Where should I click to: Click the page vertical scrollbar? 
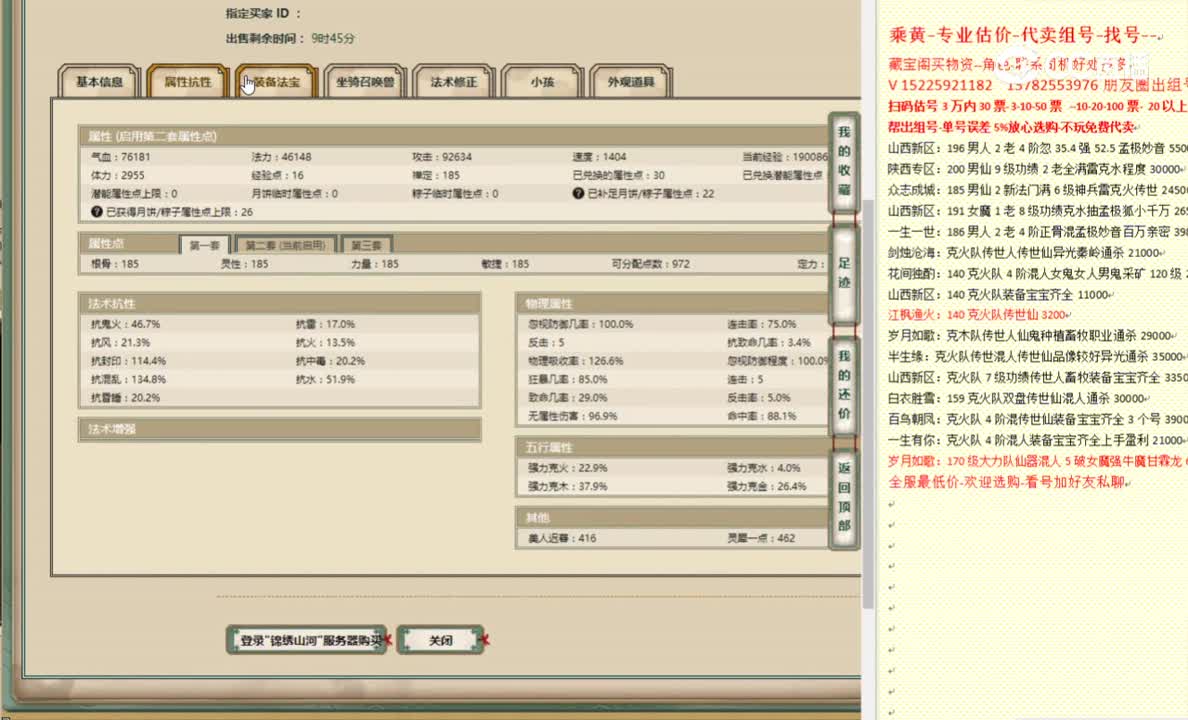(x=868, y=402)
